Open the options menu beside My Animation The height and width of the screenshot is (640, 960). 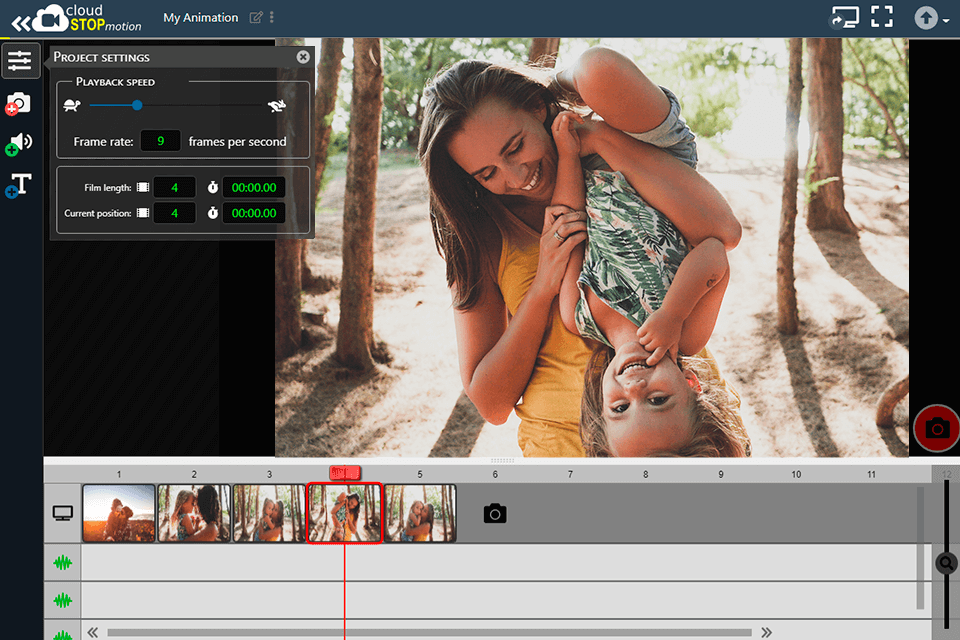272,18
